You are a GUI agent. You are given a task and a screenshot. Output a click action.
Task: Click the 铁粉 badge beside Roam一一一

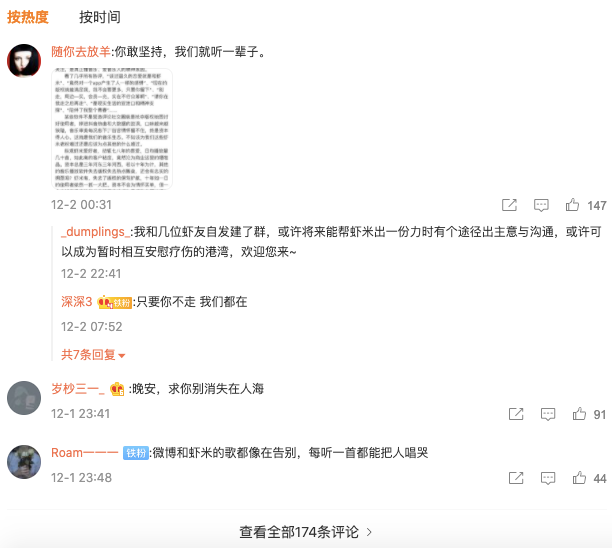(136, 453)
